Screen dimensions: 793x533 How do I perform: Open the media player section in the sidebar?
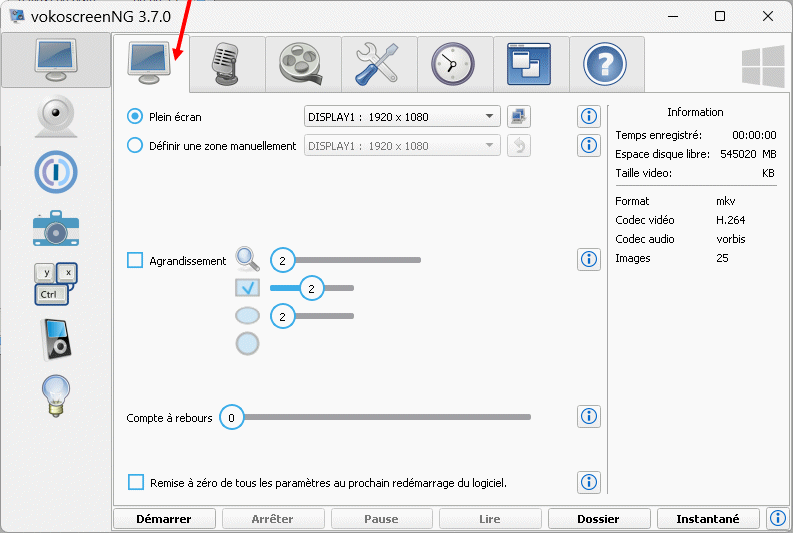[x=56, y=339]
